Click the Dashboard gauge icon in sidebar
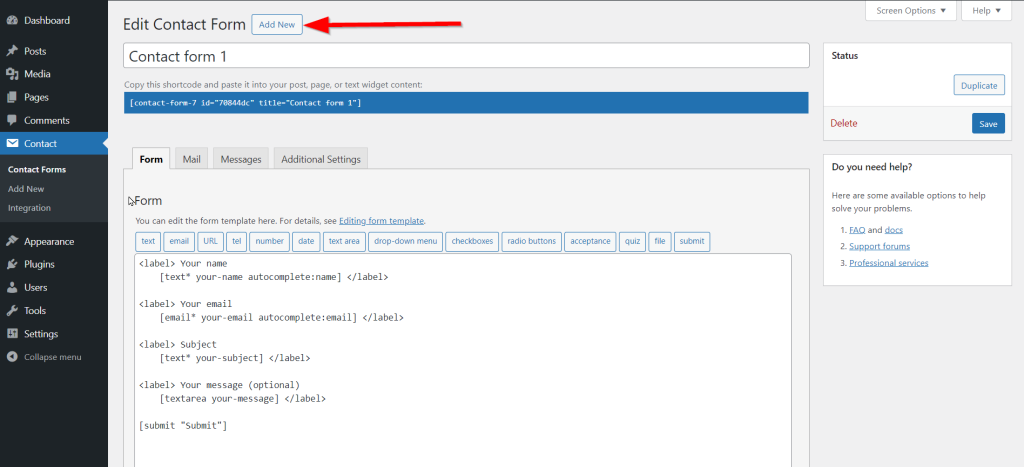Viewport: 1024px width, 467px height. click(12, 20)
